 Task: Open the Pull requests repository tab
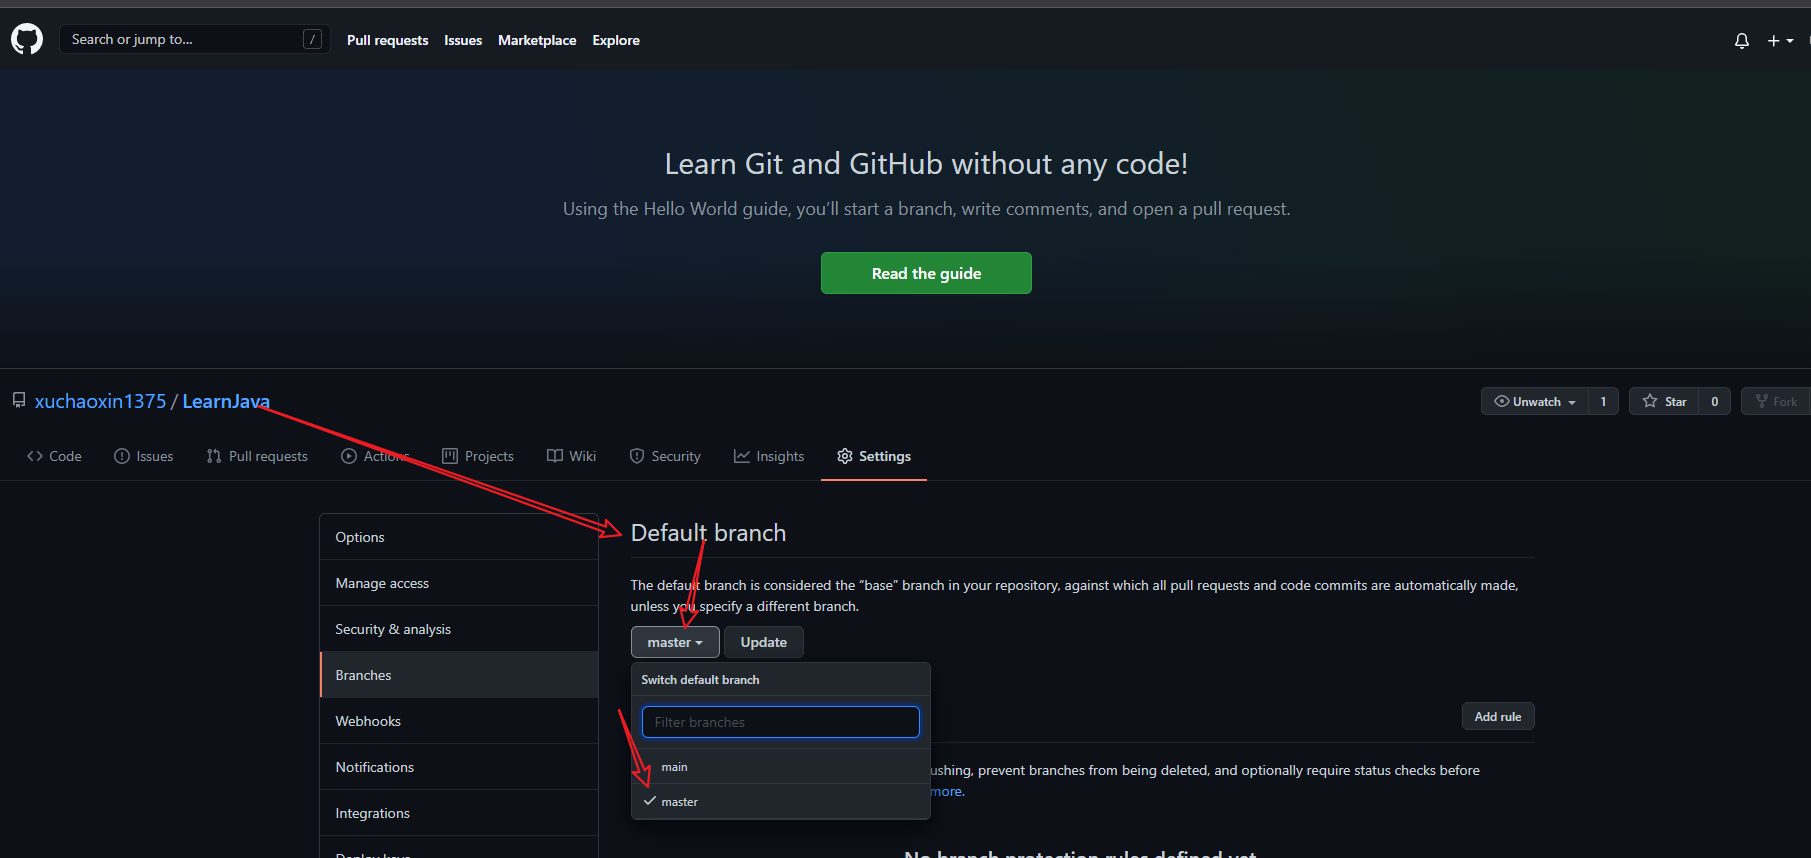[257, 456]
